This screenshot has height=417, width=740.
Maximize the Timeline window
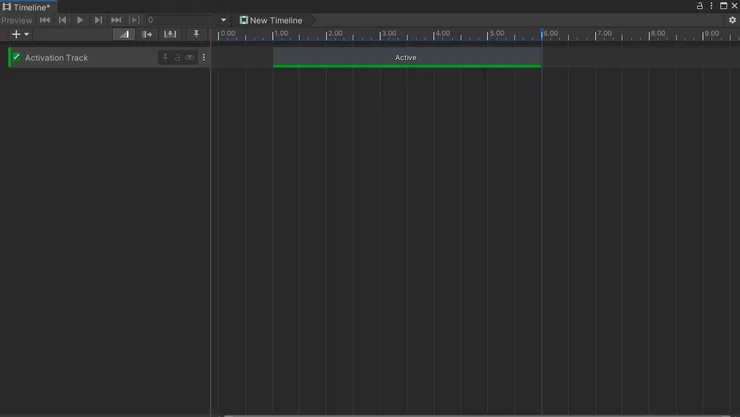click(723, 6)
